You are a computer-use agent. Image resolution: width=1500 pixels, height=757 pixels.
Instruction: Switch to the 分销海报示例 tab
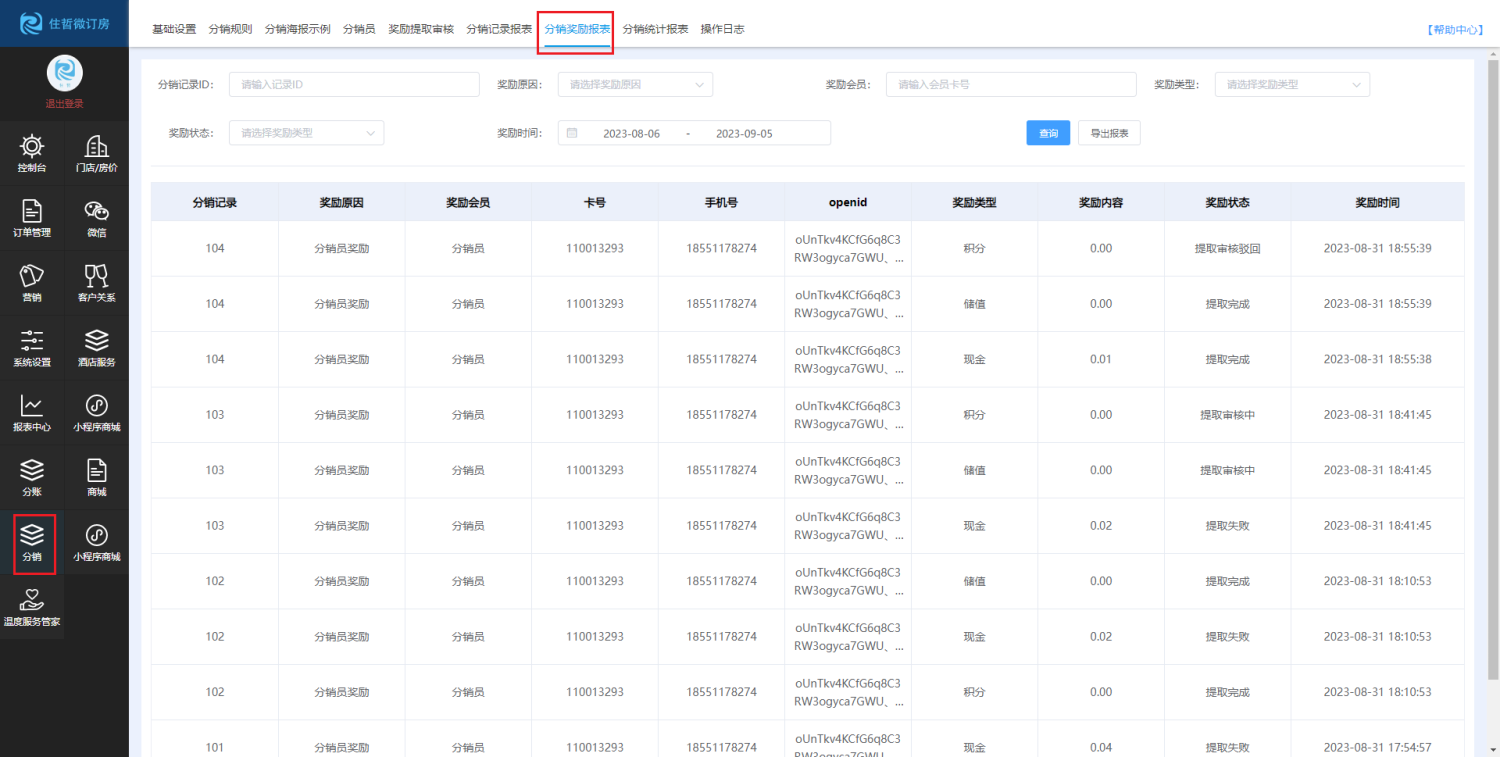point(297,29)
